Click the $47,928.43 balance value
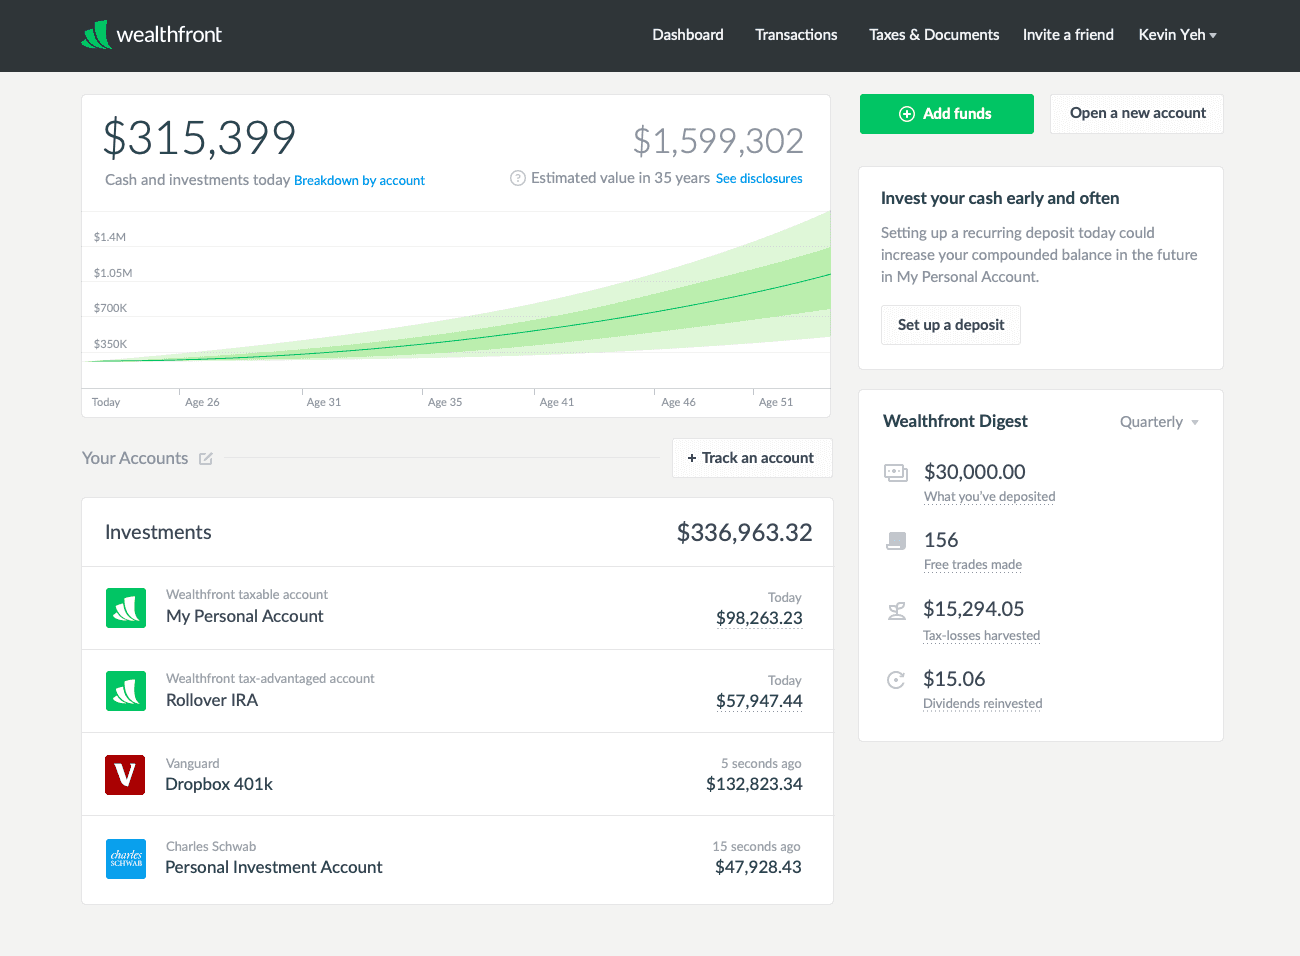The width and height of the screenshot is (1300, 956). click(758, 867)
